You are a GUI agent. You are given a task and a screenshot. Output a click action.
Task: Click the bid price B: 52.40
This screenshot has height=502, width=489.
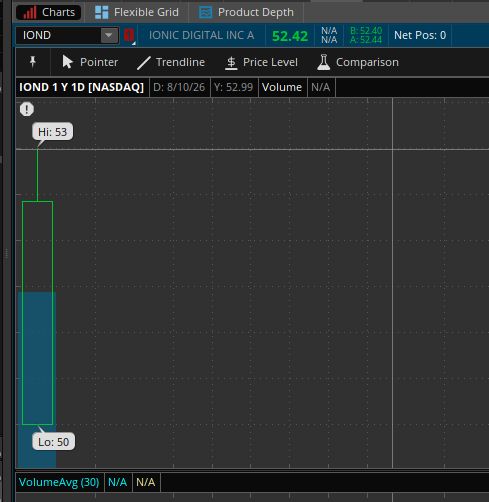(x=366, y=31)
